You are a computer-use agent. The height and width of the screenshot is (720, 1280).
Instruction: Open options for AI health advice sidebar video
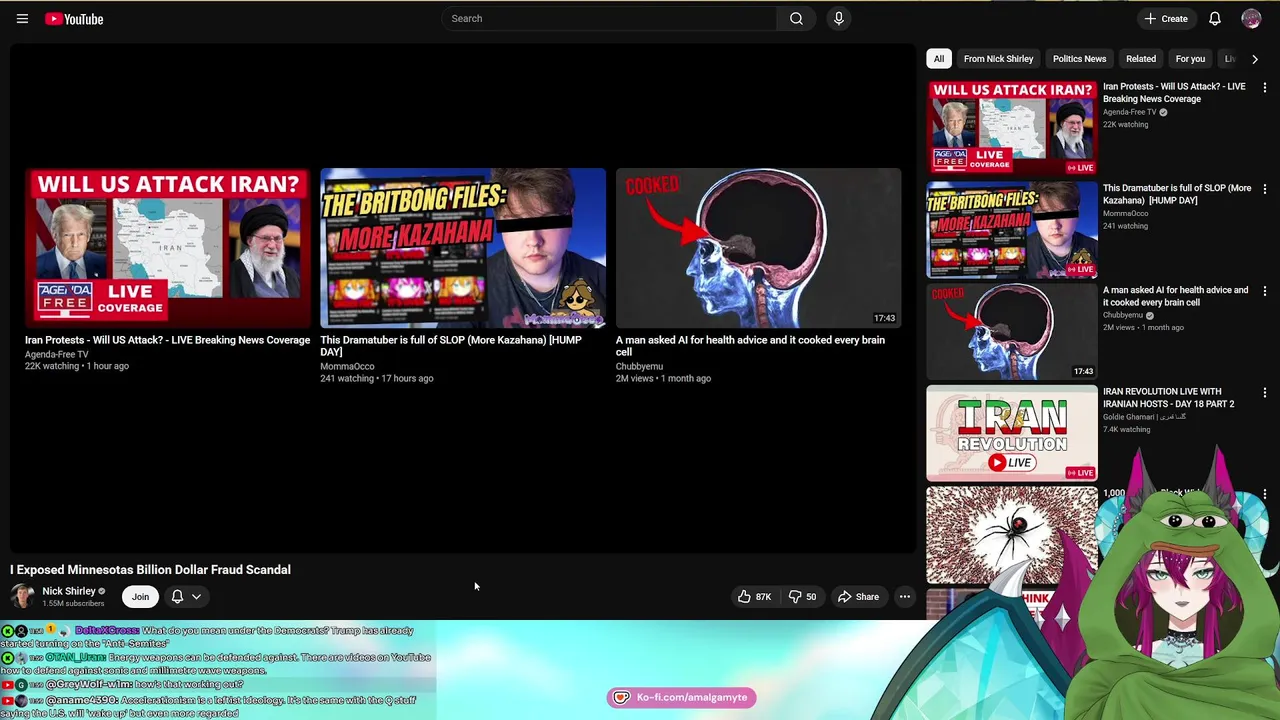tap(1265, 291)
